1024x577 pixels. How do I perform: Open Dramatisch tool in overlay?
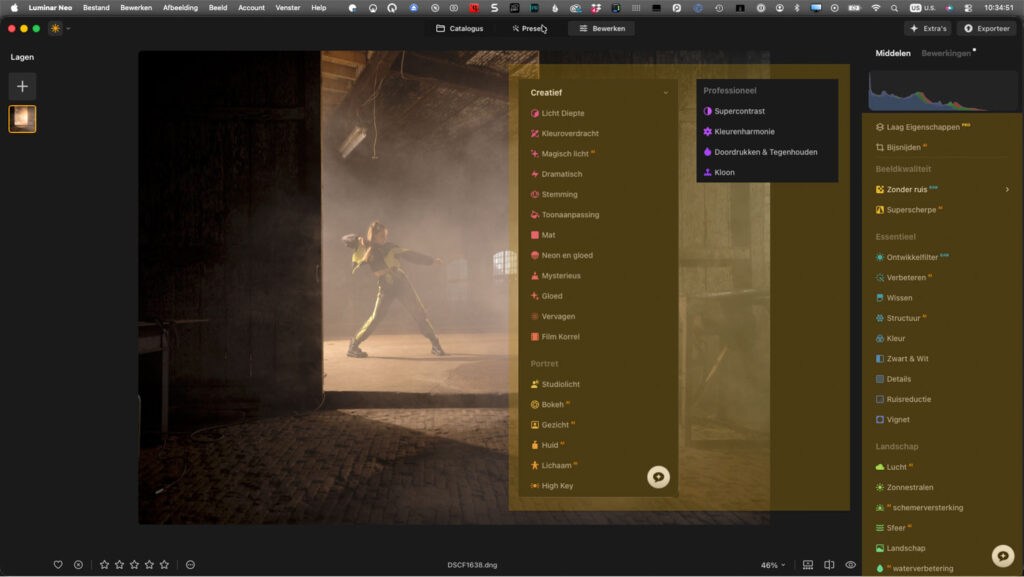coord(556,174)
